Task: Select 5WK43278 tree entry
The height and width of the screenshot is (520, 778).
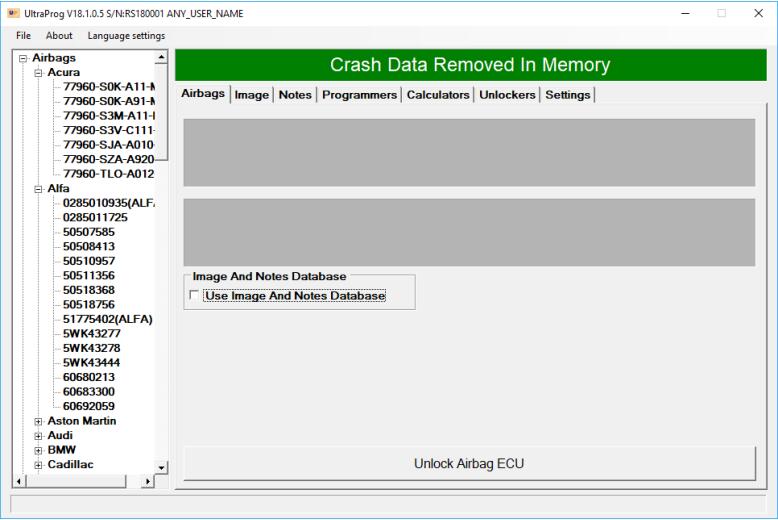Action: 92,348
